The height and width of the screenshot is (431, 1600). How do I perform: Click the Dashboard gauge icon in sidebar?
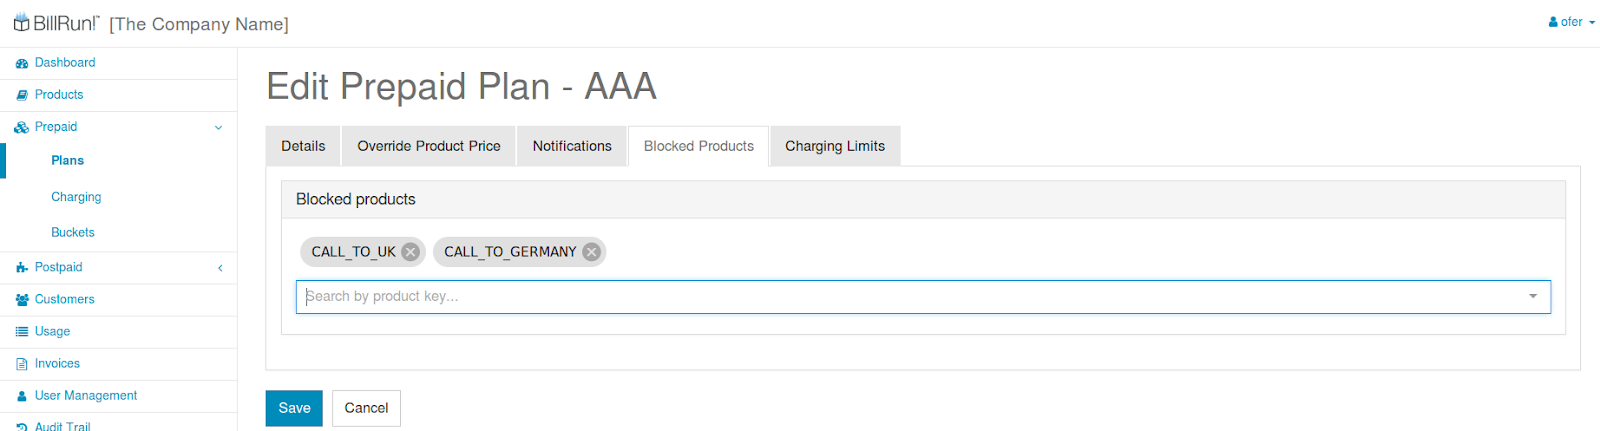[22, 63]
